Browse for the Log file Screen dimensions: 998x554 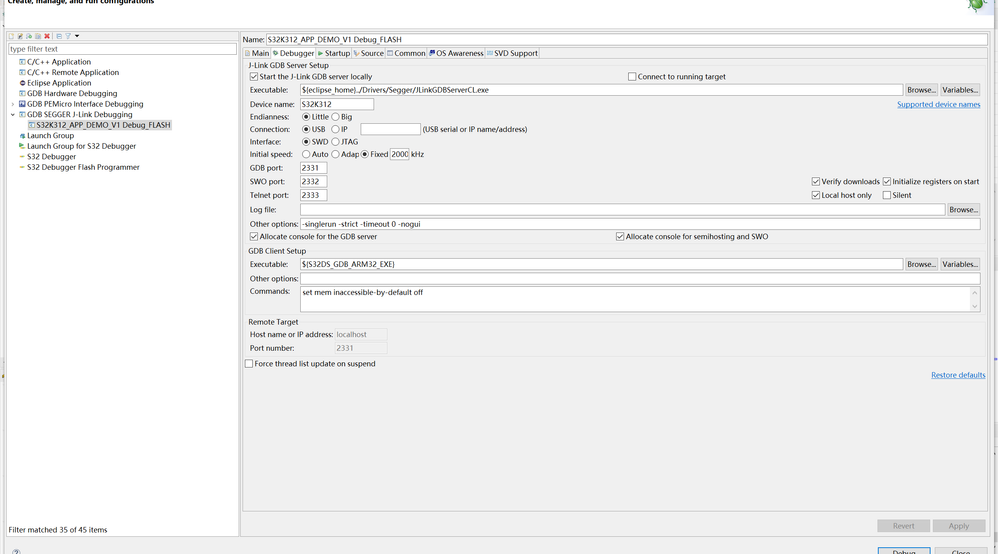pos(963,210)
